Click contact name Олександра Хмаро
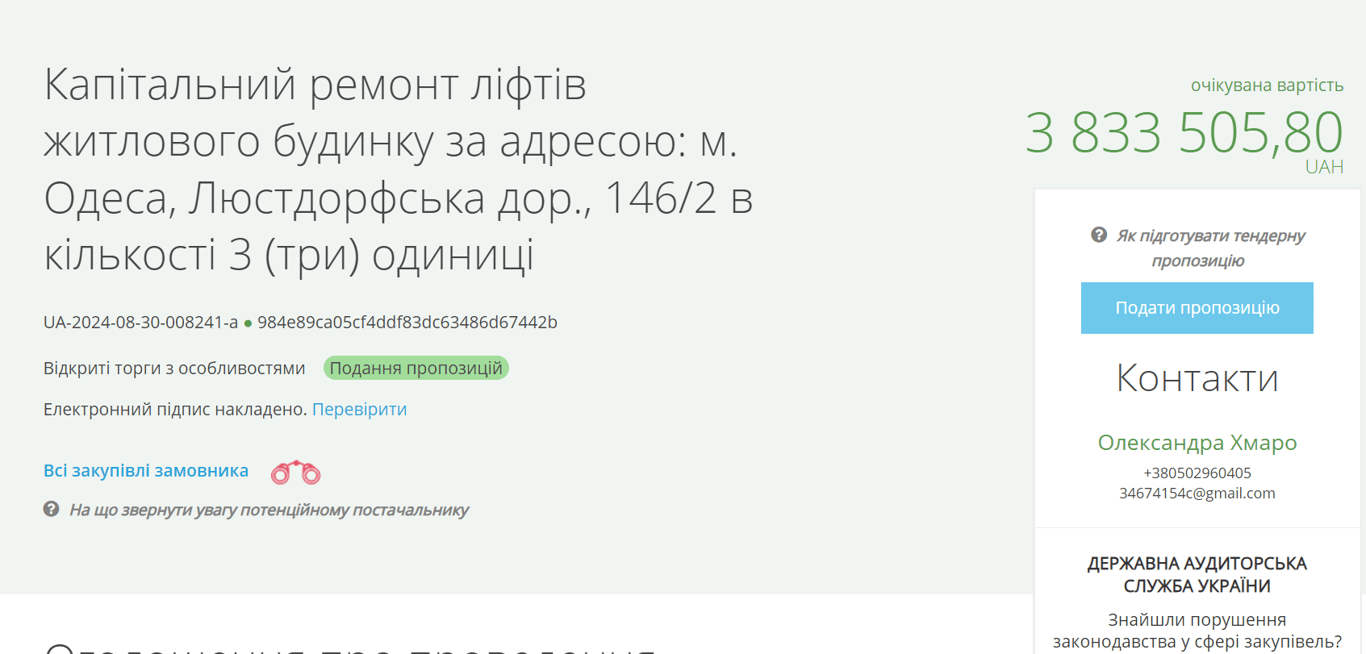The width and height of the screenshot is (1366, 654). point(1196,442)
